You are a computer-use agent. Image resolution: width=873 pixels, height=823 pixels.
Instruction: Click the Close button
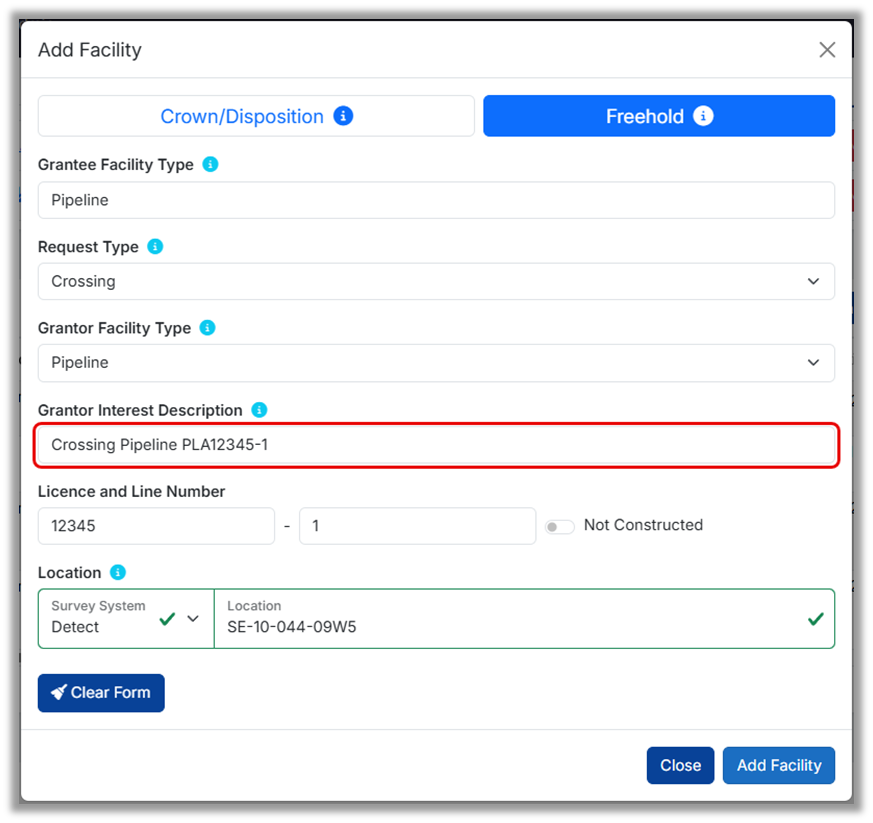click(x=680, y=765)
